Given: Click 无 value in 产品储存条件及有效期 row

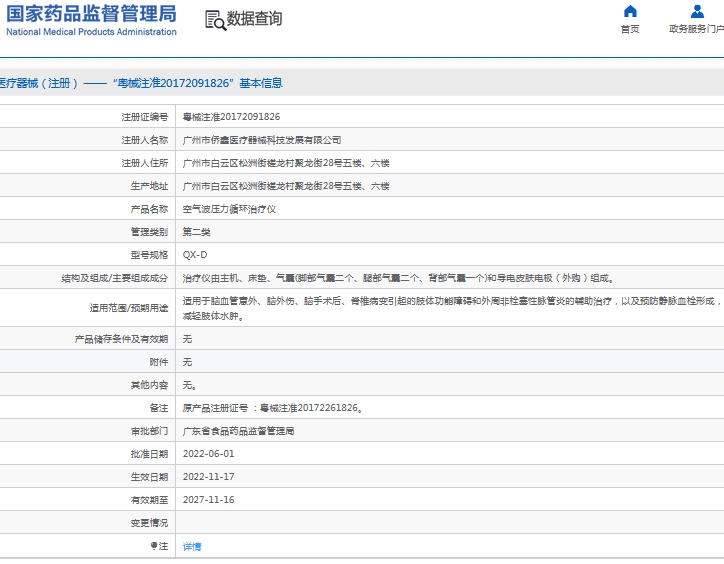Looking at the screenshot, I should [187, 339].
